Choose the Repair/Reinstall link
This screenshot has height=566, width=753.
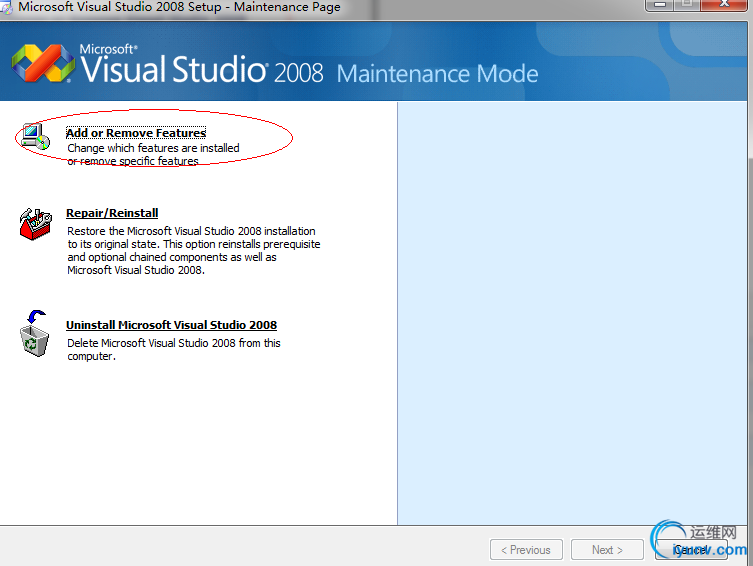tap(112, 213)
